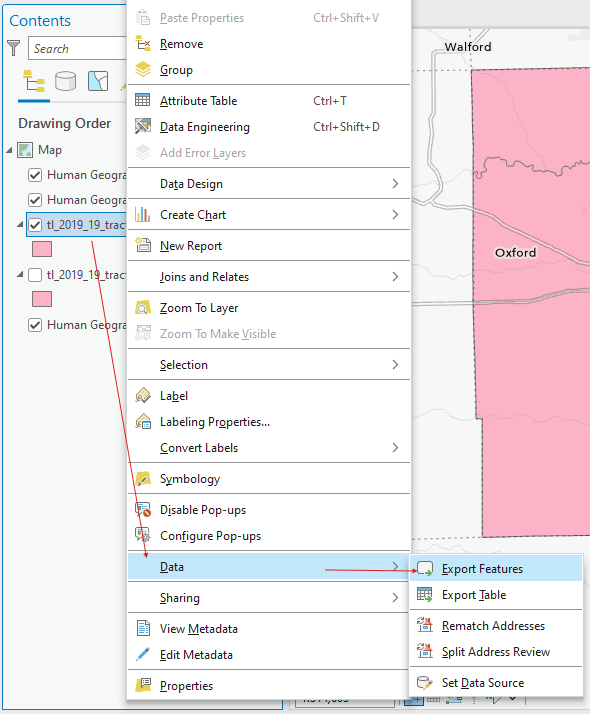
Task: Click the Zoom To Layer magnifier icon
Action: (143, 308)
